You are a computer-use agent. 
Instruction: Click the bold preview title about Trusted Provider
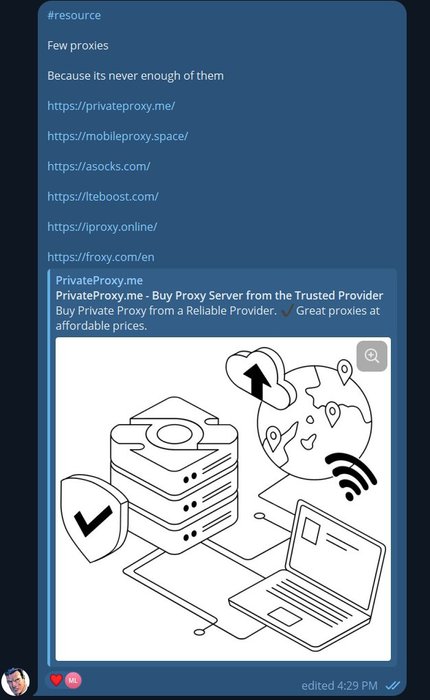coord(219,296)
